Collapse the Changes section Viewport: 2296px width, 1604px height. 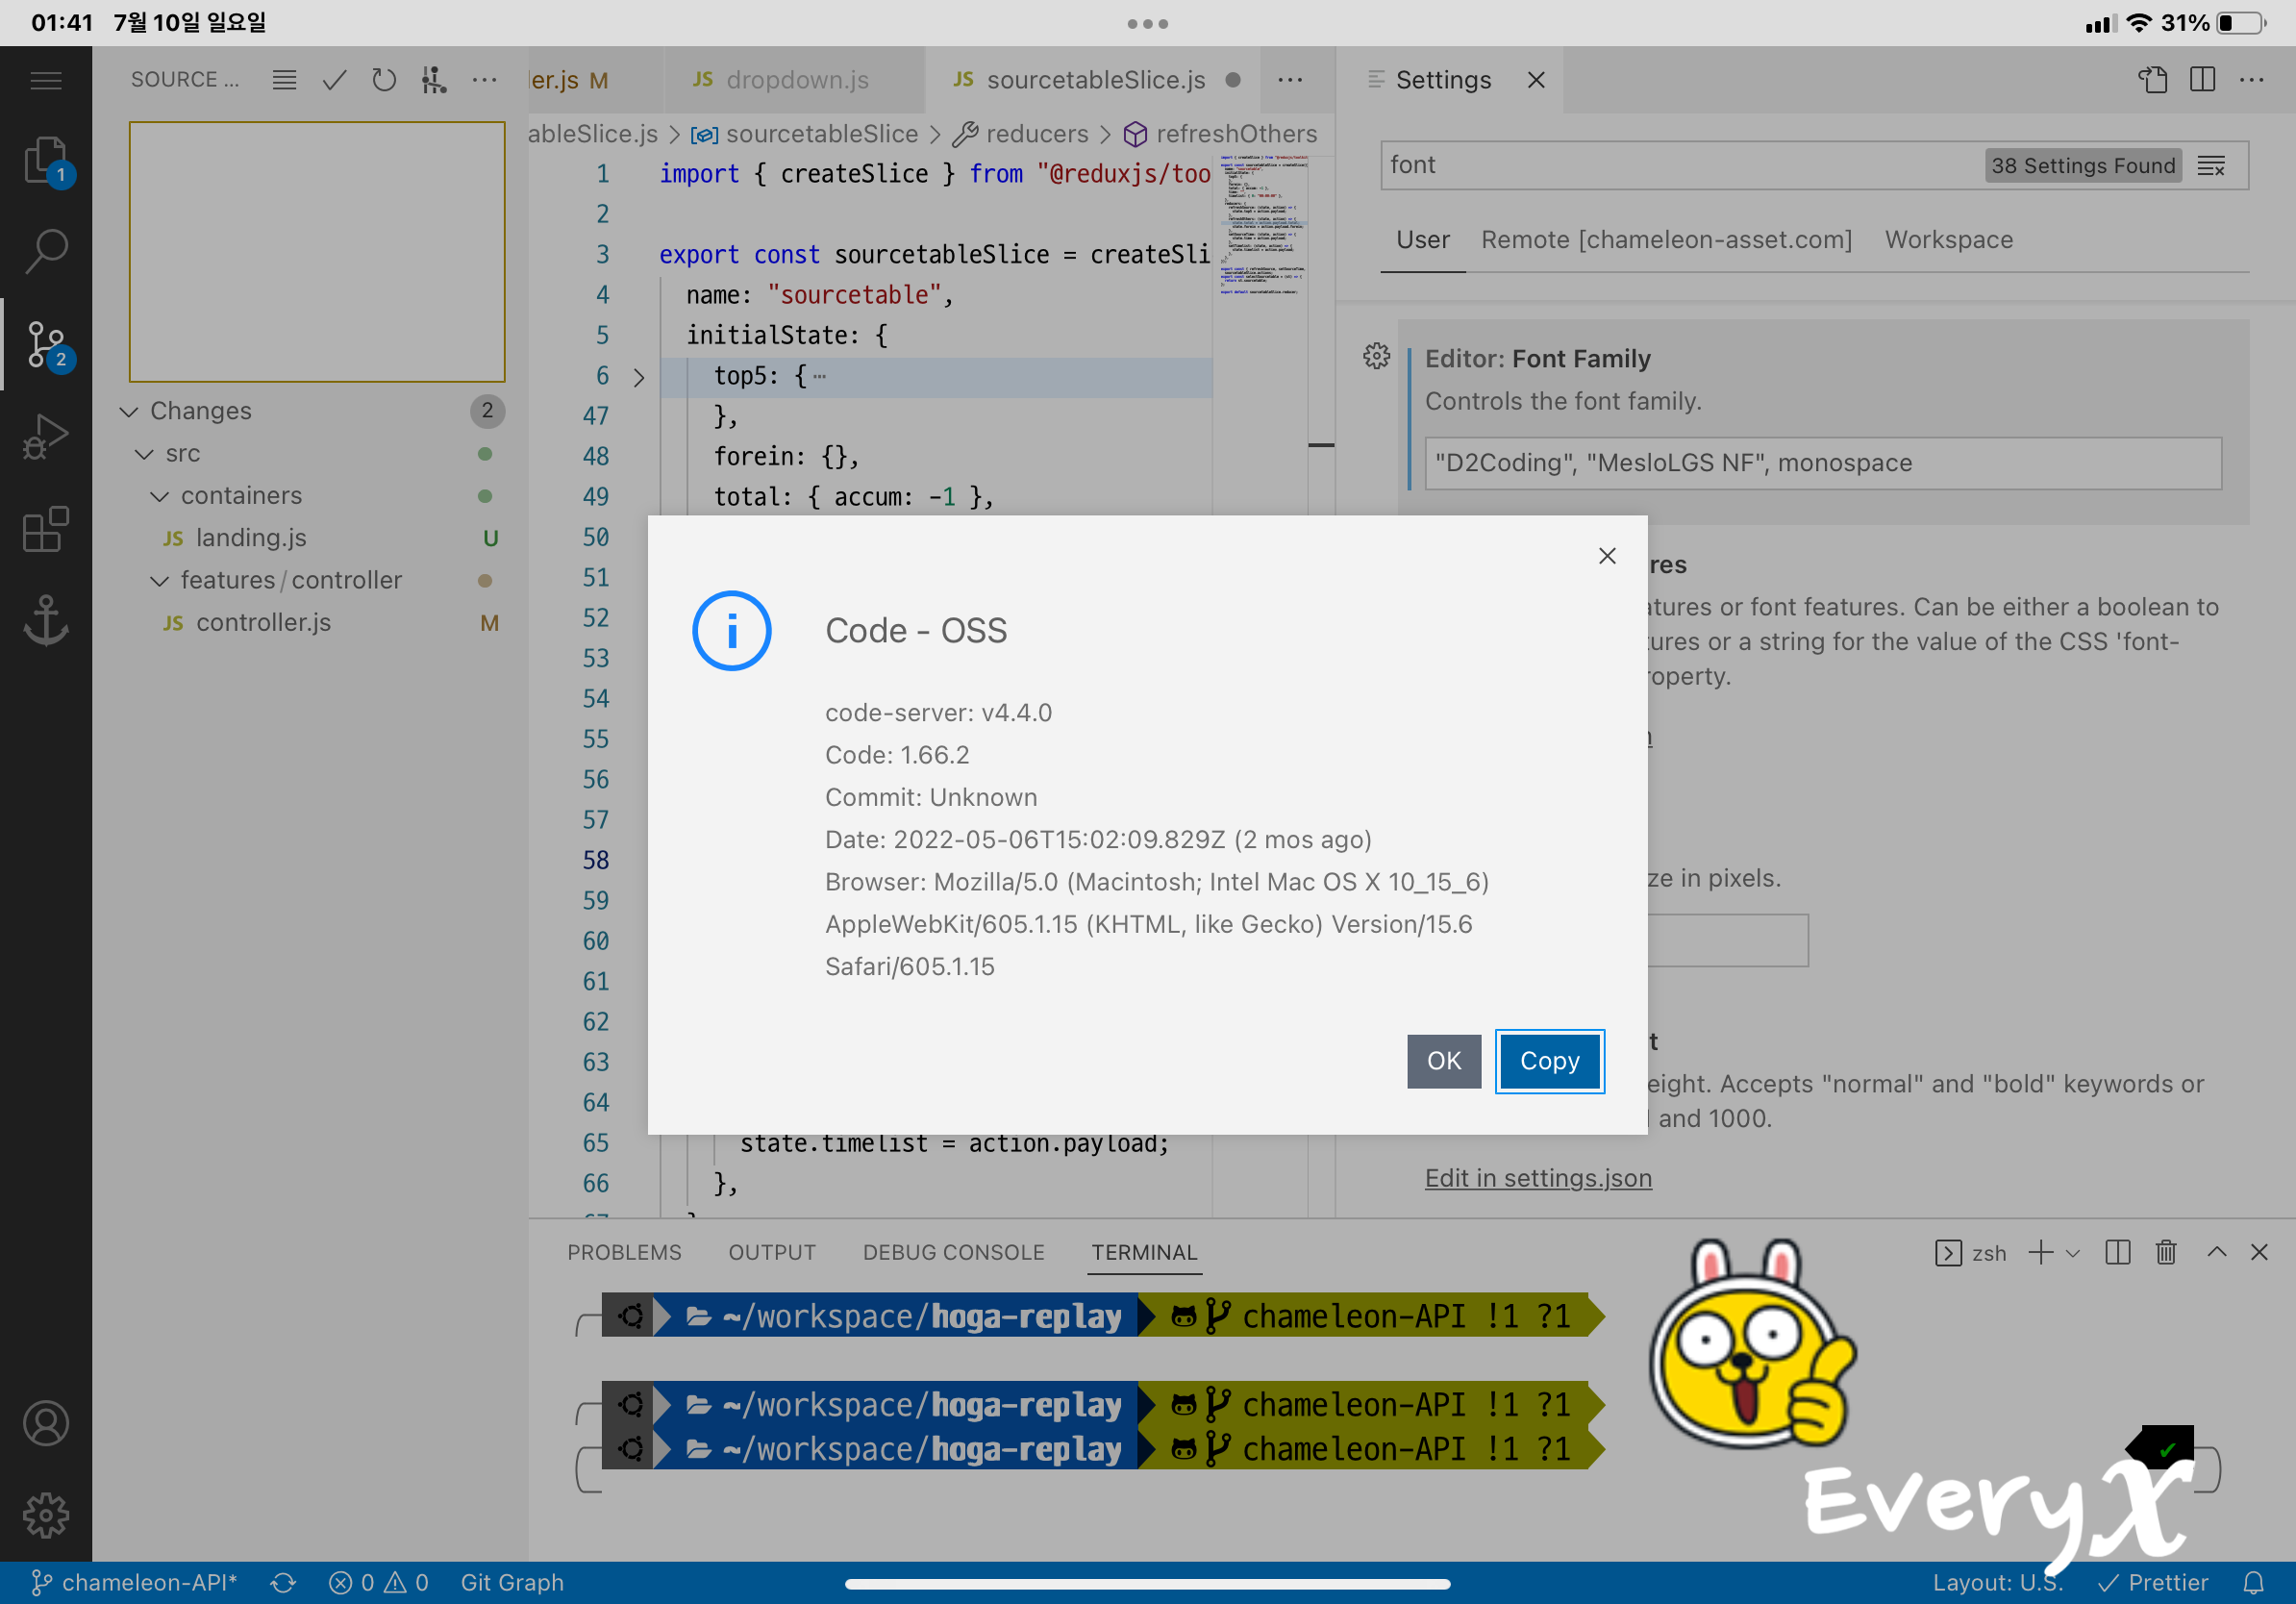point(129,411)
